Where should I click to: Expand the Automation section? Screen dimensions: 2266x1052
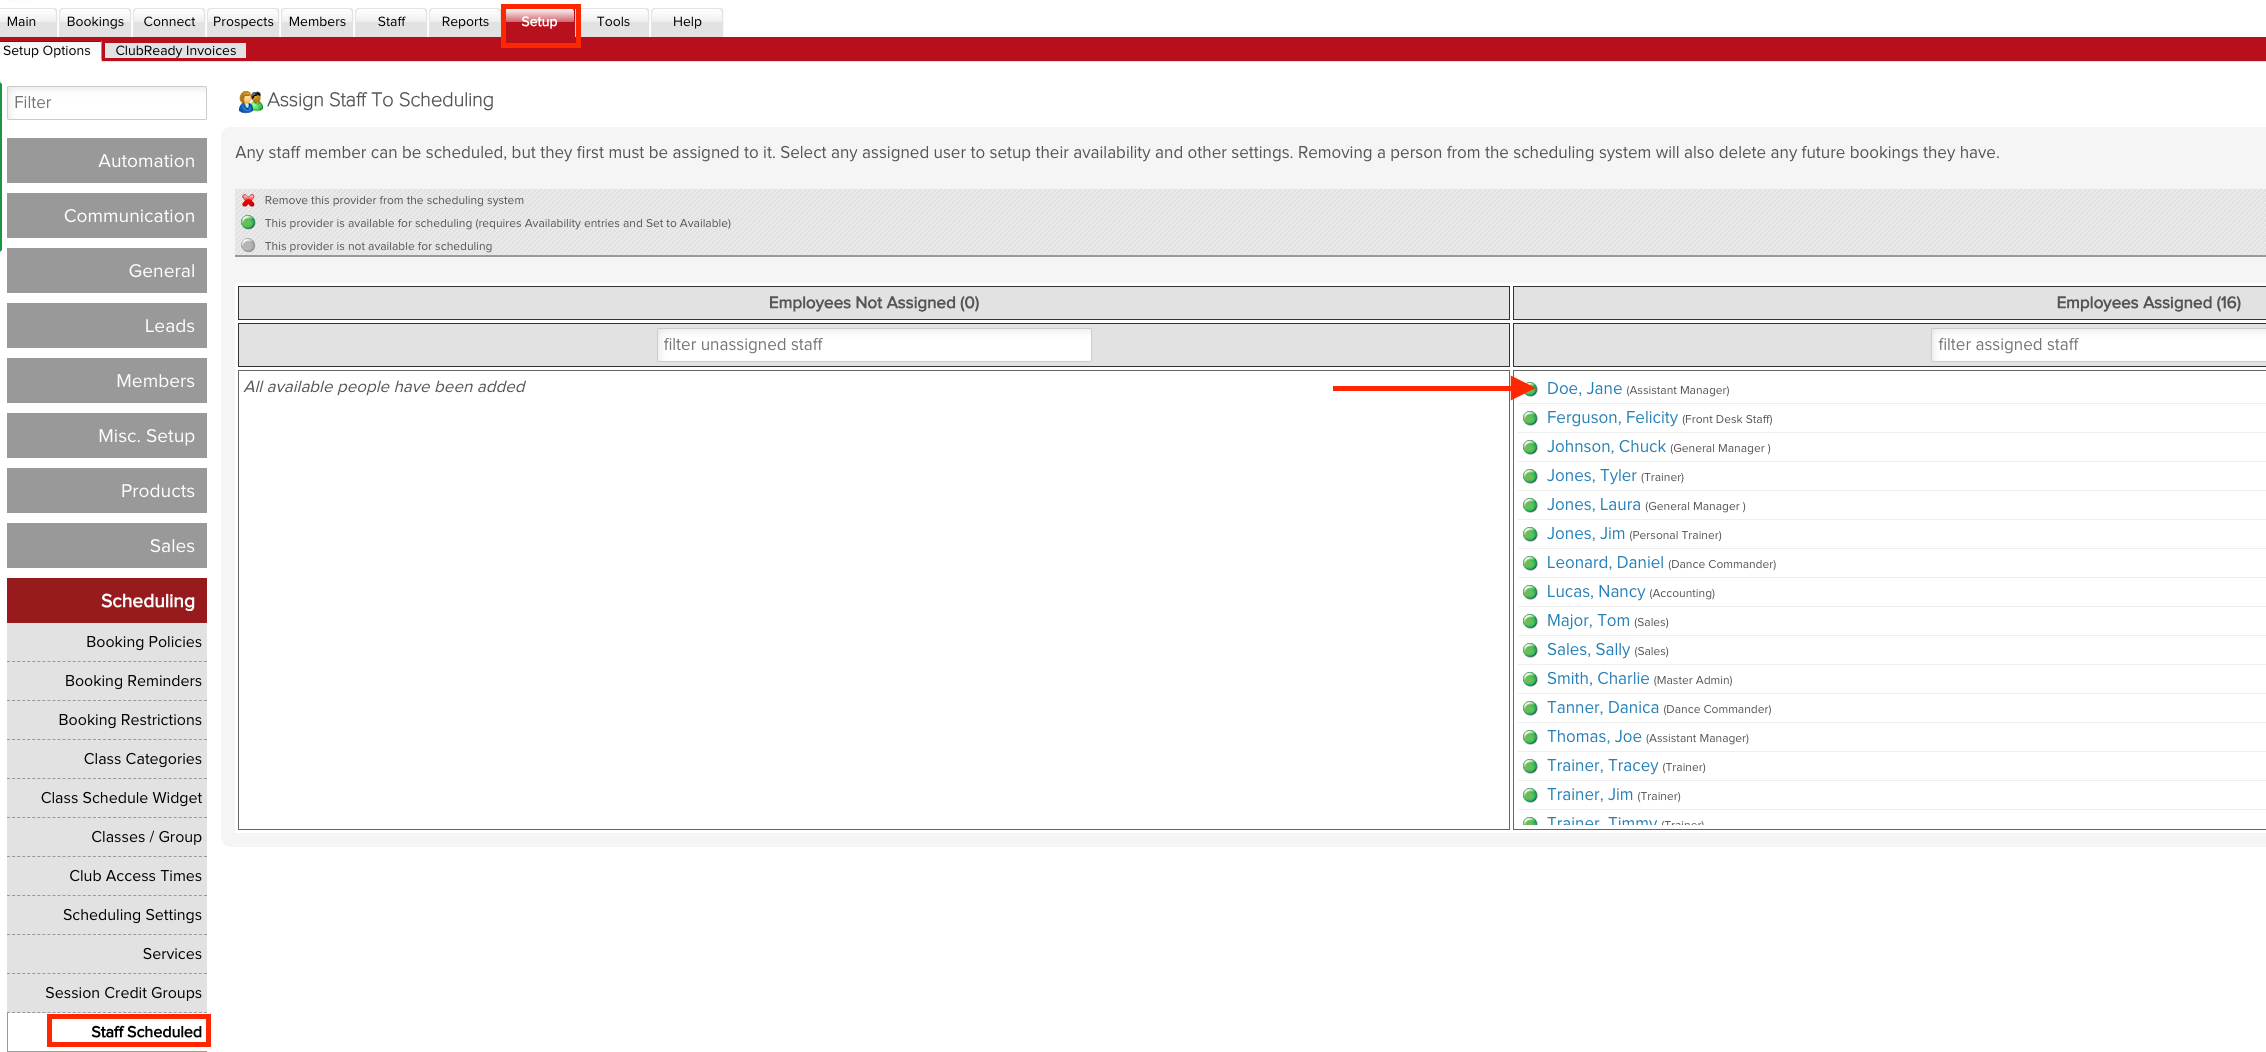tap(106, 160)
